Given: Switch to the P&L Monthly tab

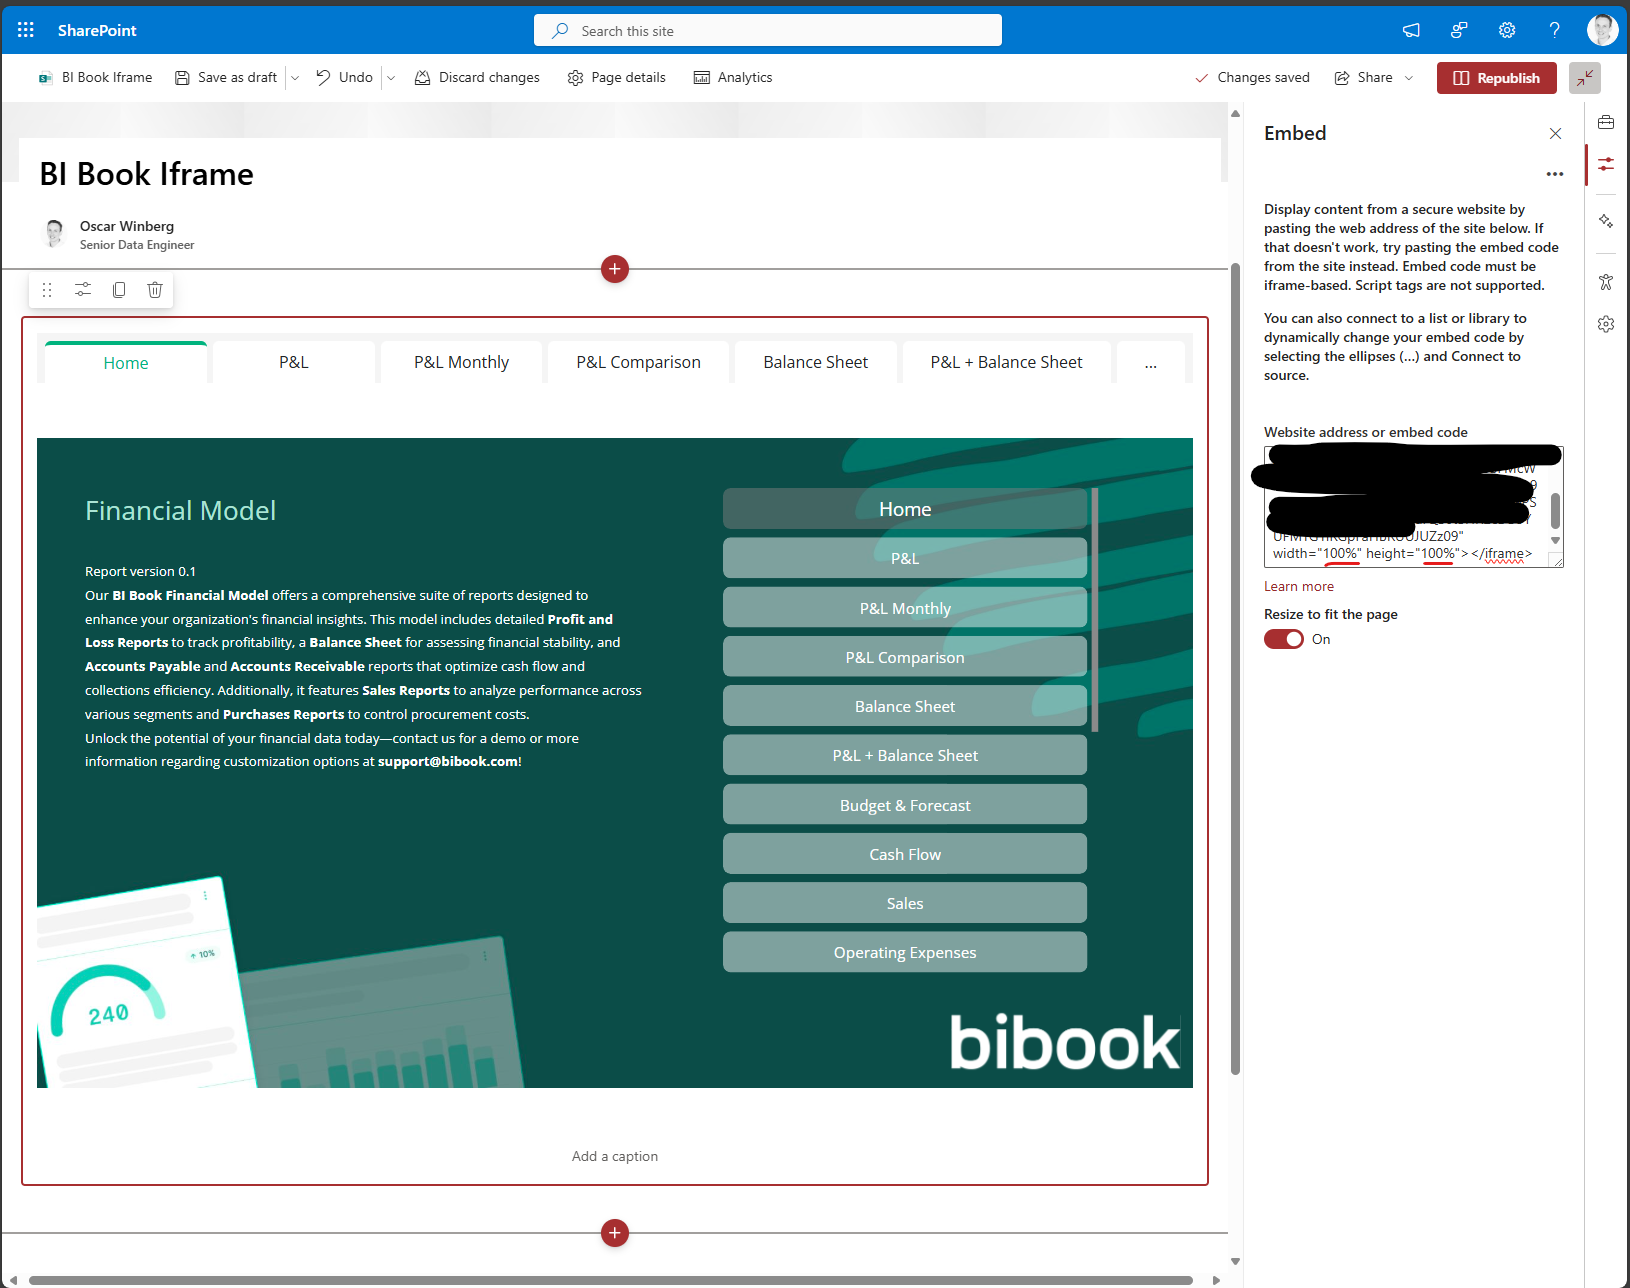Looking at the screenshot, I should [462, 363].
